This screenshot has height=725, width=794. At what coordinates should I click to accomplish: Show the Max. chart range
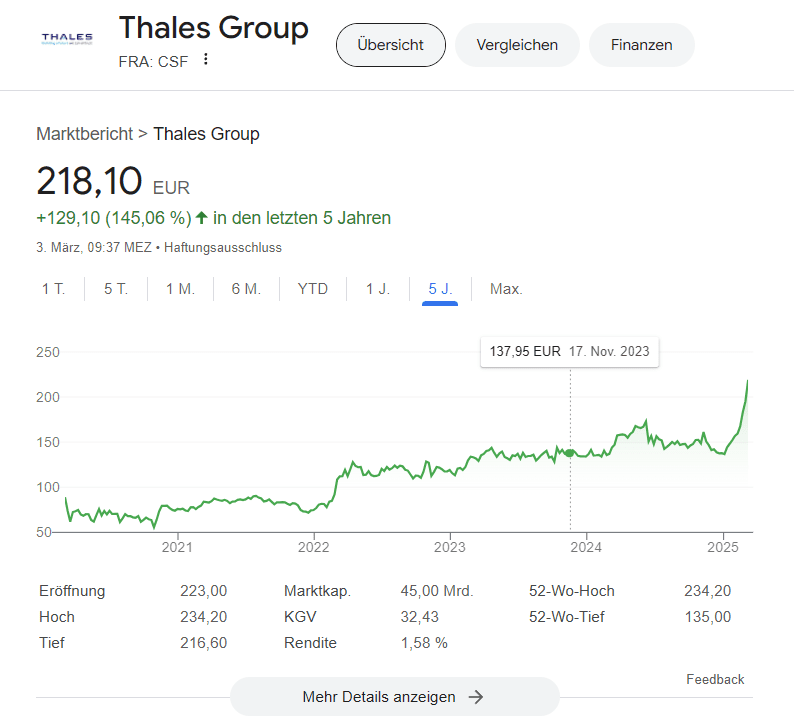(506, 289)
